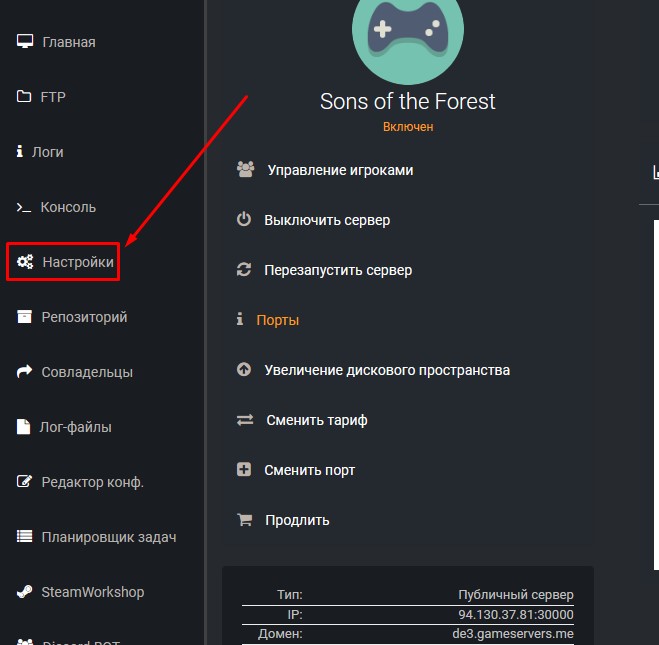
Task: Open the SteamWorkshop sidebar item
Action: pos(92,592)
